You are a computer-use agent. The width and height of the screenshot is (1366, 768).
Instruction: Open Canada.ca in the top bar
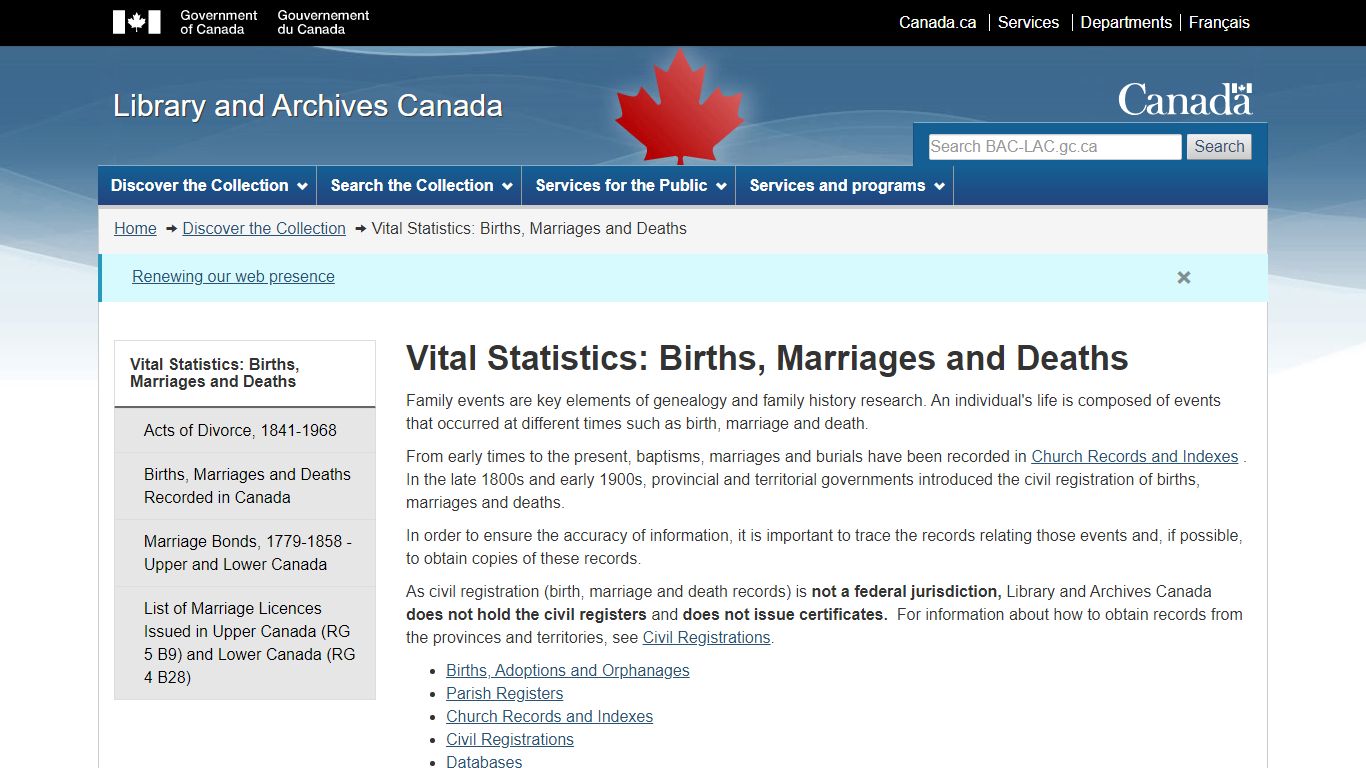pyautogui.click(x=937, y=22)
